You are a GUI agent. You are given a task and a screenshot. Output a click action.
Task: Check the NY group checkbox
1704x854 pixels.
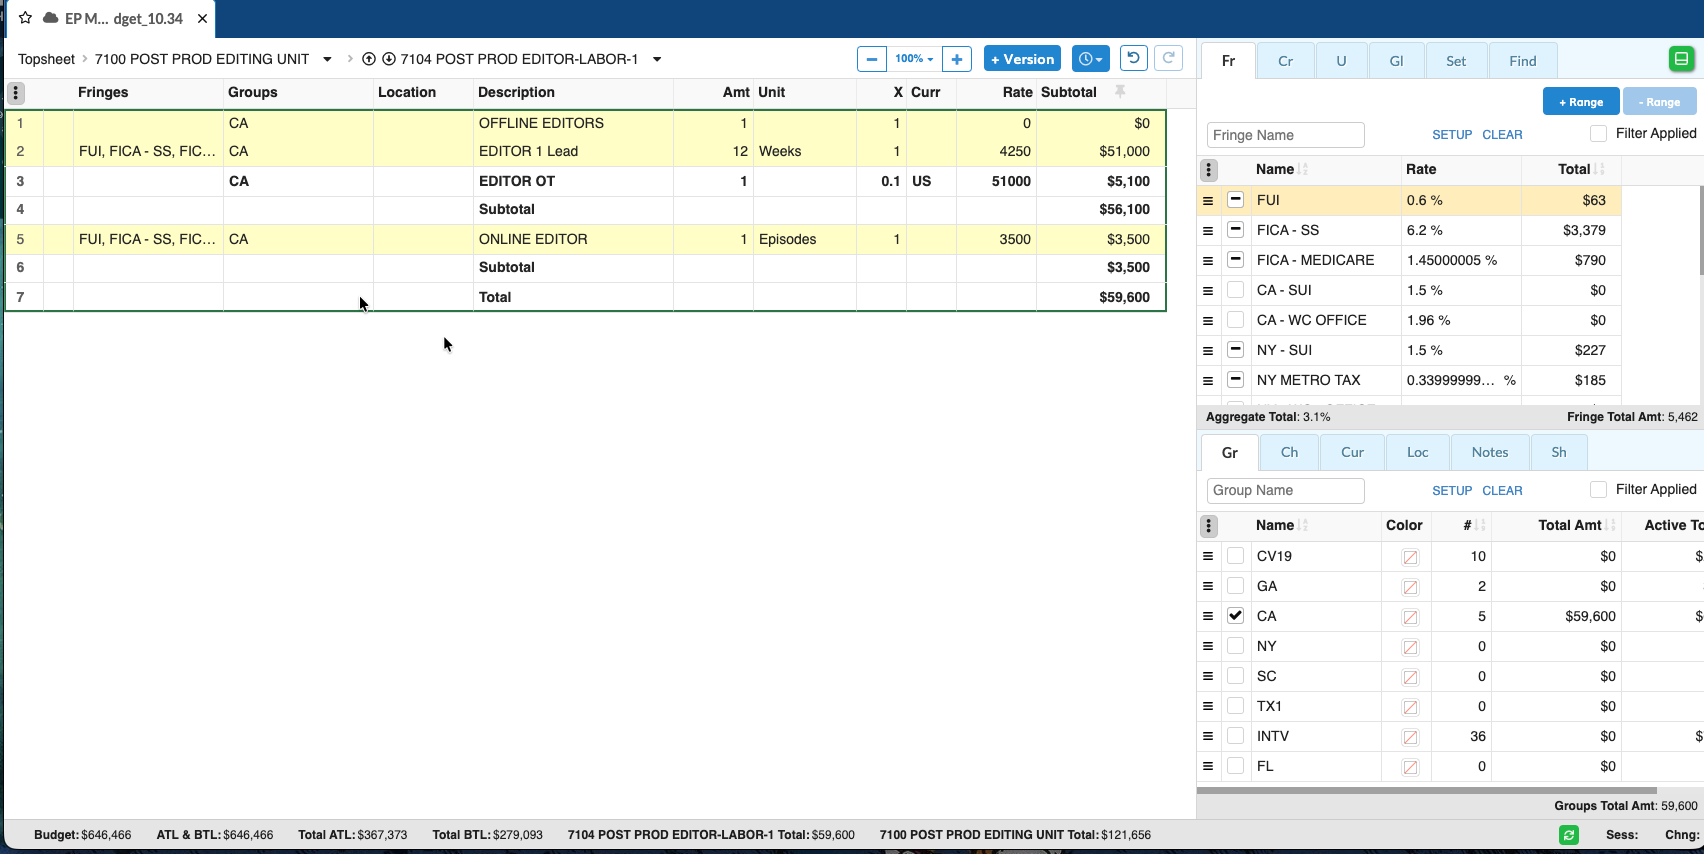click(x=1236, y=645)
